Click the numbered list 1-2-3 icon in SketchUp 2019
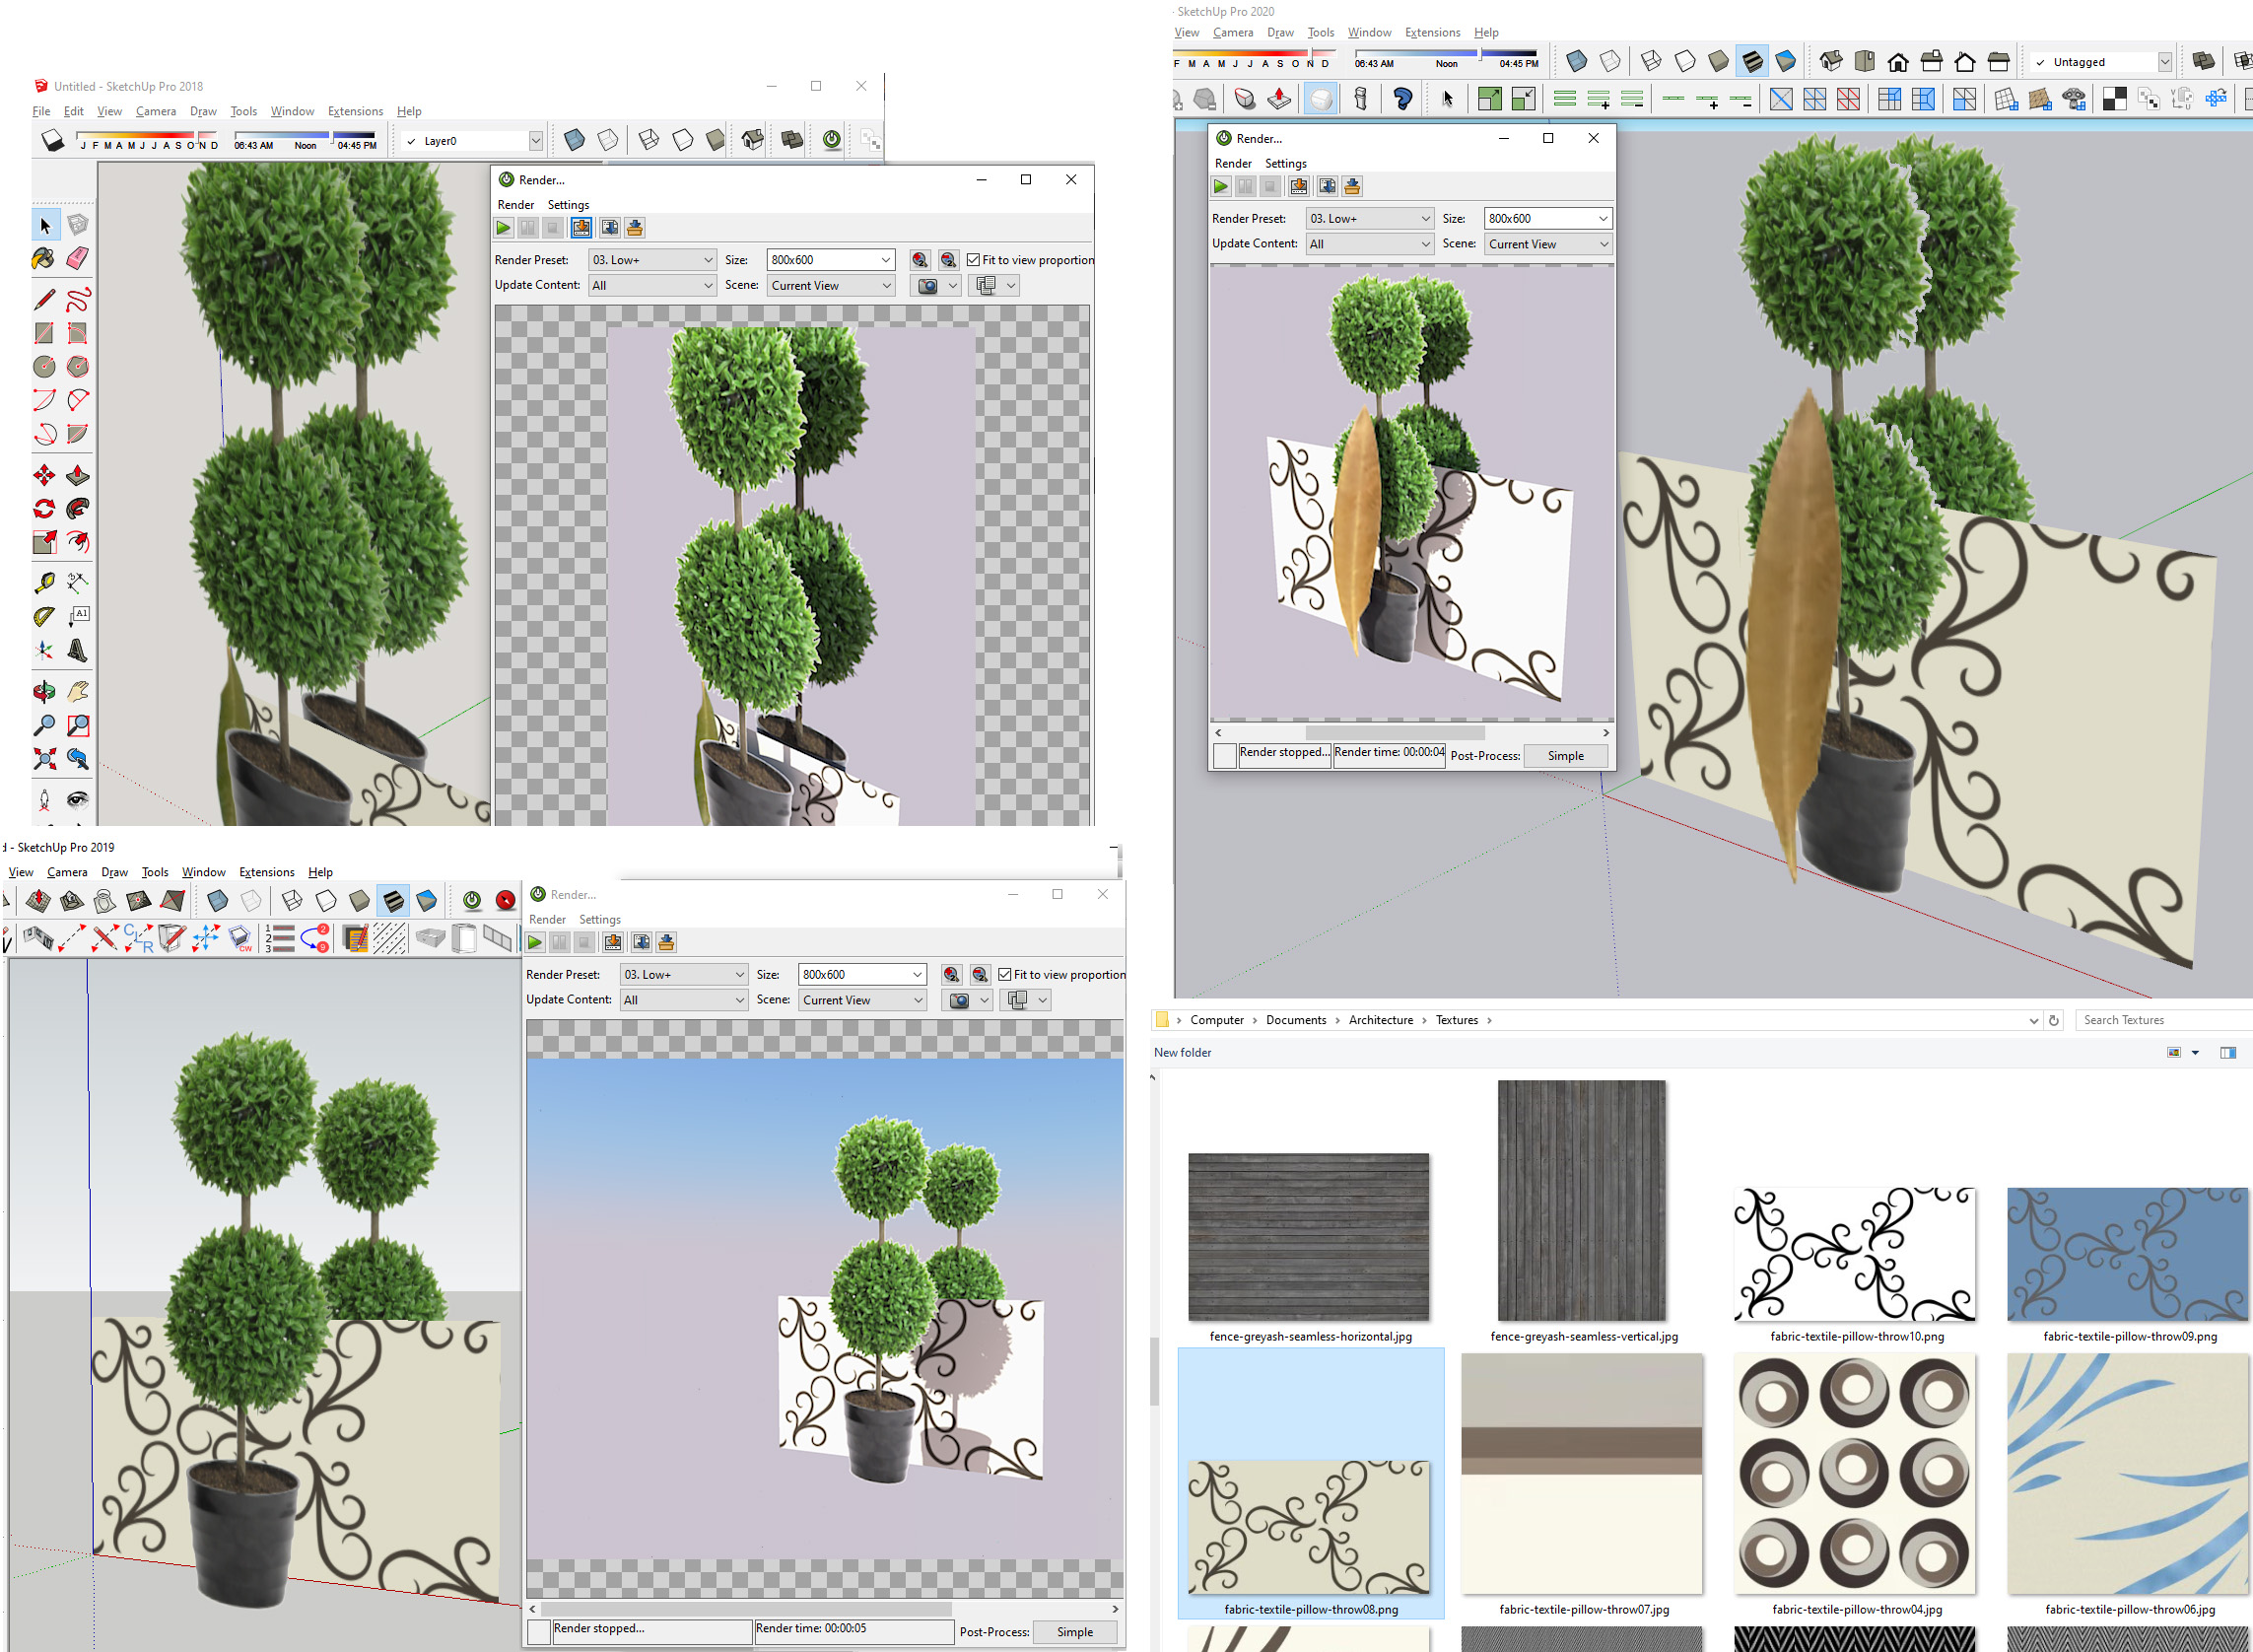The image size is (2253, 1652). [280, 938]
